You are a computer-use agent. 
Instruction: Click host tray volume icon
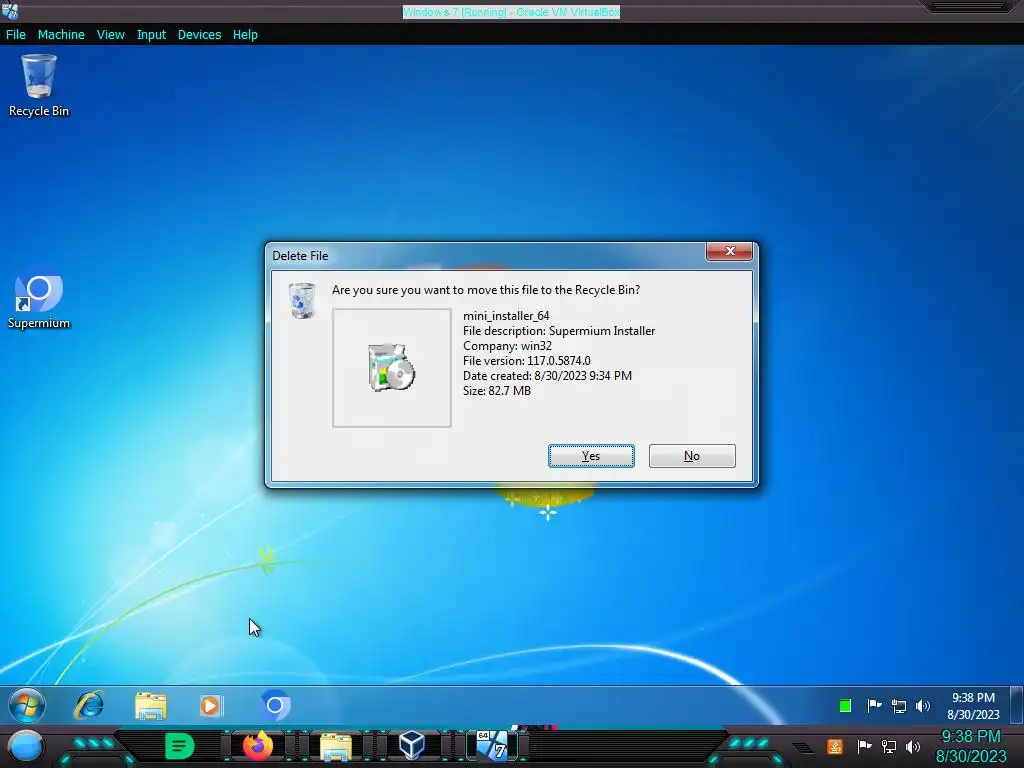tap(913, 746)
